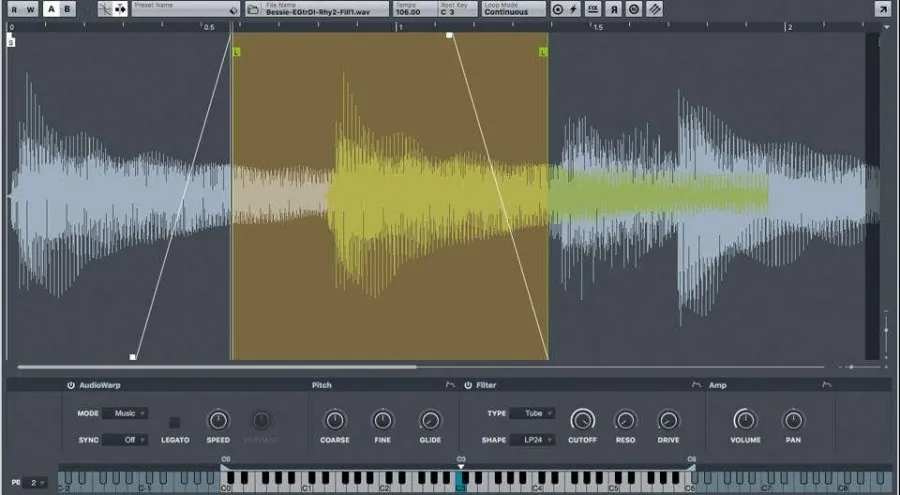Click the horizontal waveform scrollbar

tap(216, 366)
